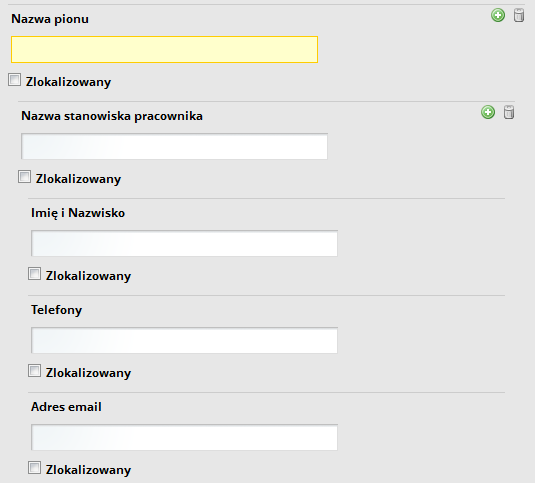Click into the Nazwa stanowiska pracownika field
The height and width of the screenshot is (483, 535).
(x=174, y=146)
